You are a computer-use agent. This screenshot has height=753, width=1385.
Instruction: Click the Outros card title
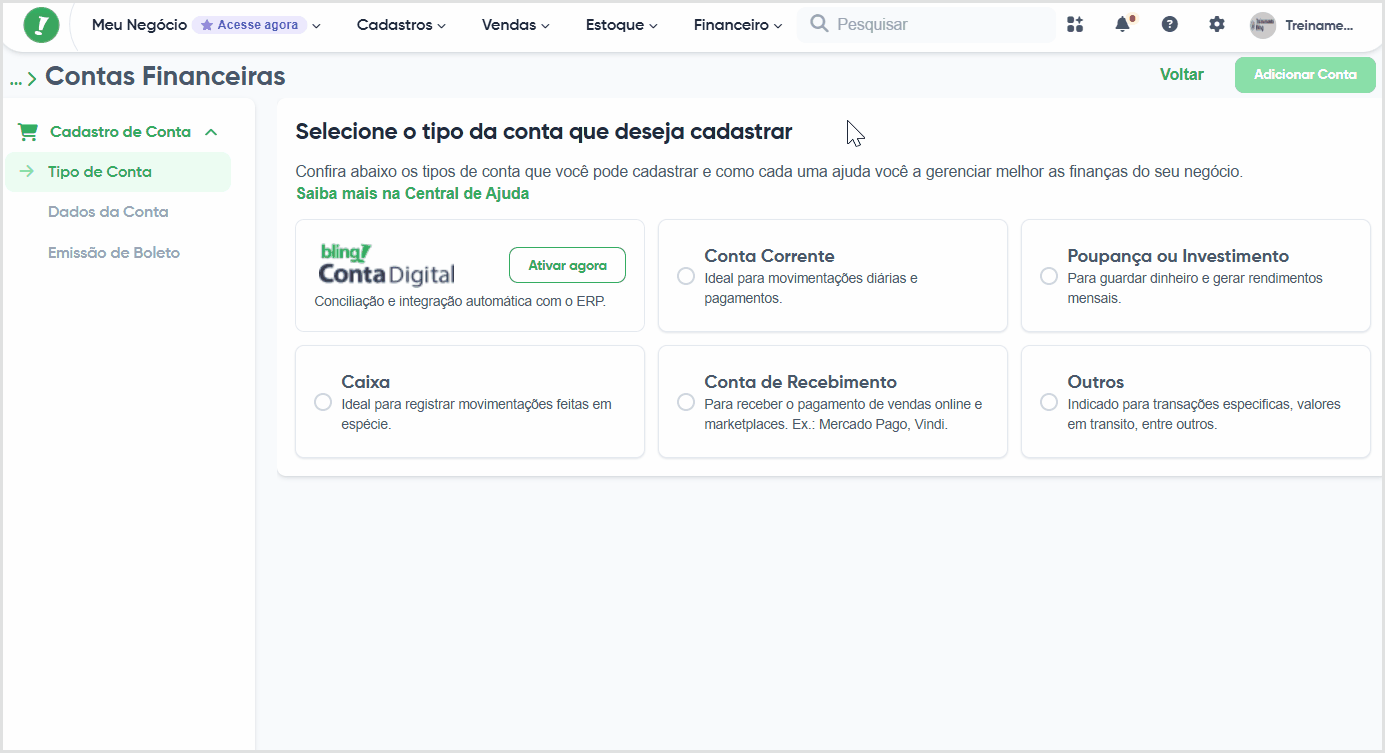(x=1095, y=382)
